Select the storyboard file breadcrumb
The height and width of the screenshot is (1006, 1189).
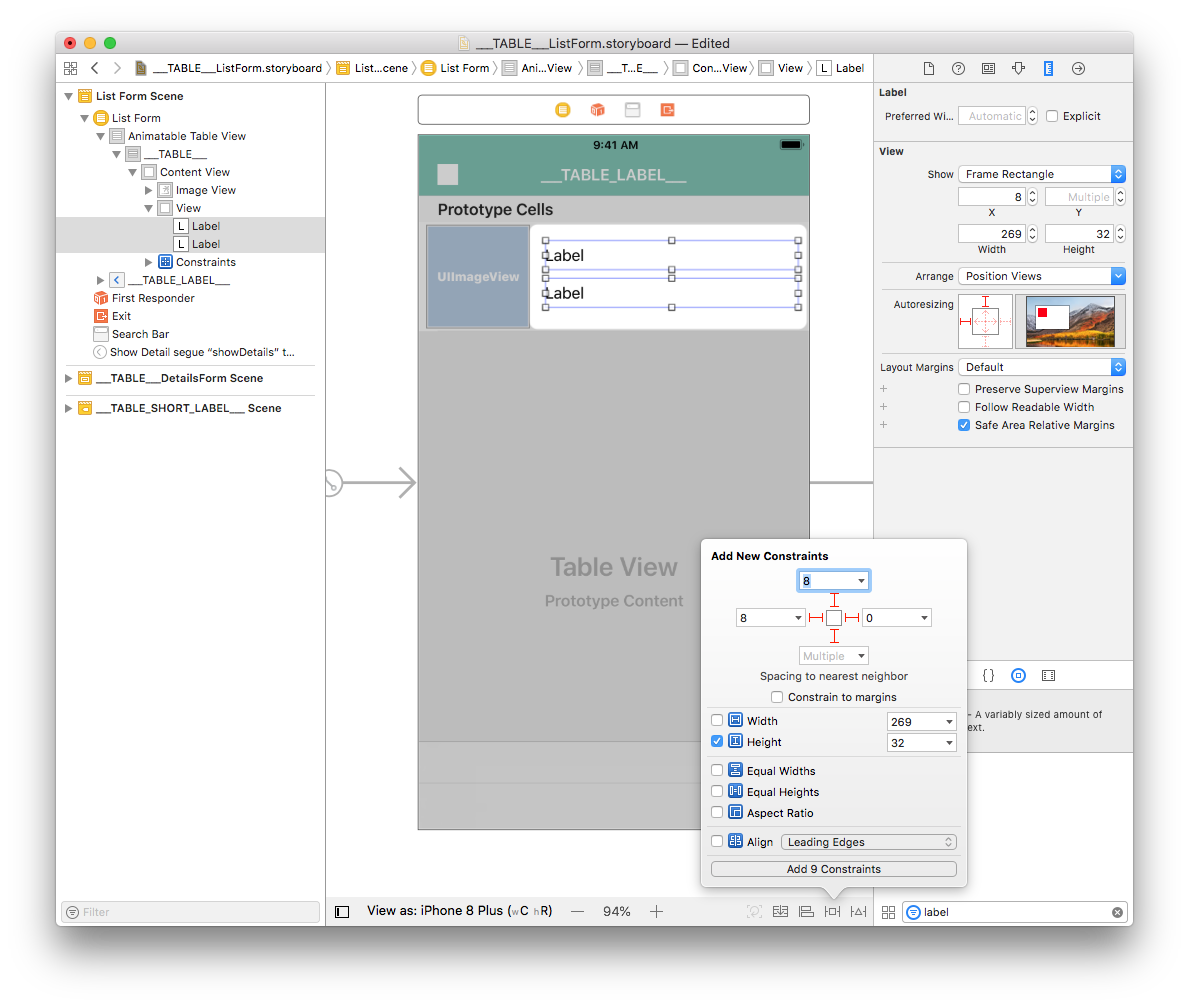pos(228,68)
